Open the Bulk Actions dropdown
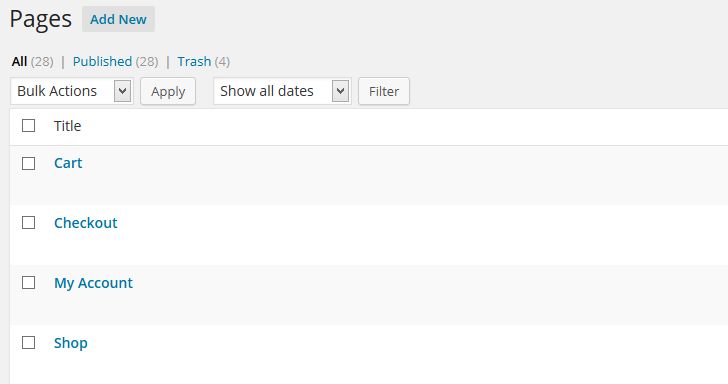 click(x=72, y=91)
